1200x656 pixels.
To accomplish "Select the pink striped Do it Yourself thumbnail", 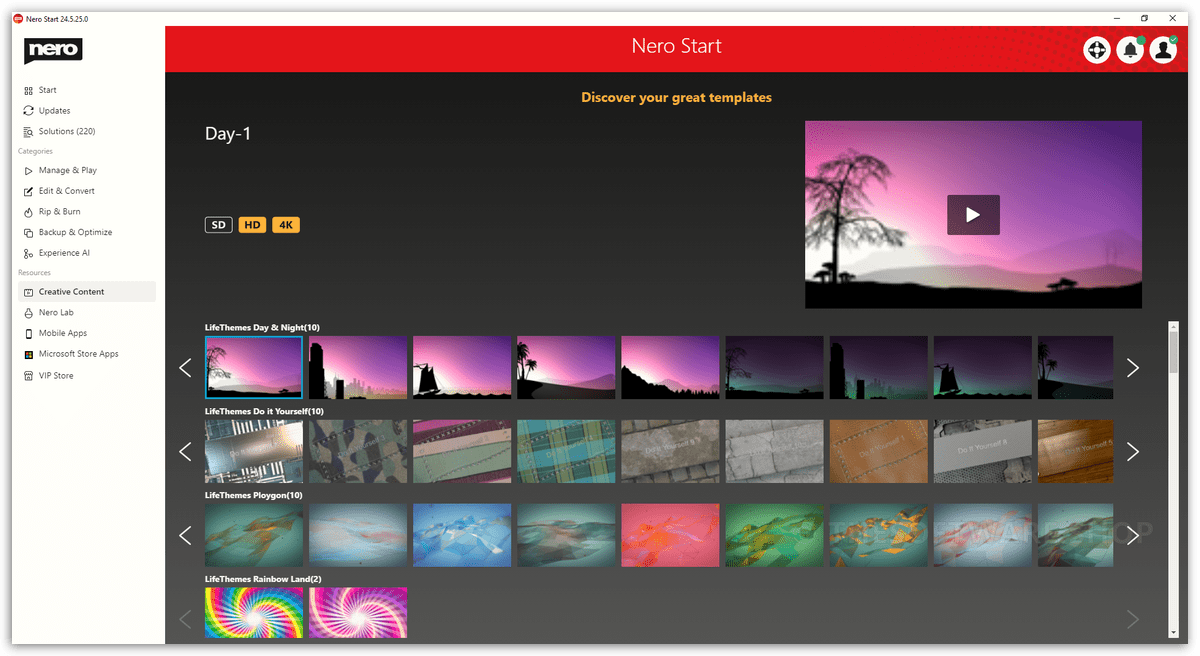I will tap(462, 452).
